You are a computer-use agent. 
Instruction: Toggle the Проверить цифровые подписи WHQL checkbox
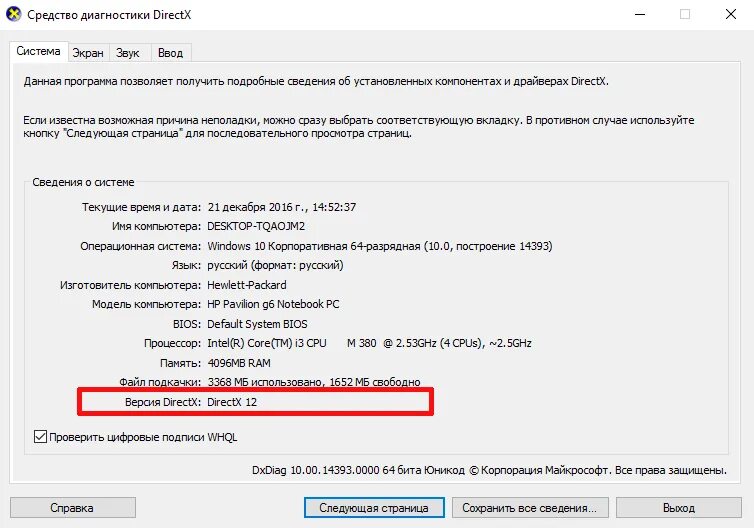coord(40,437)
